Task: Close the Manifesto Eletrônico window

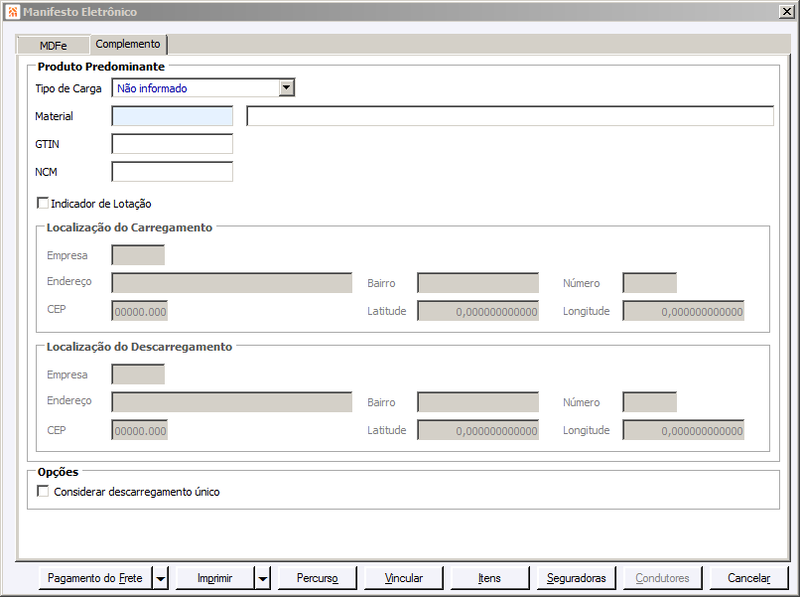Action: point(787,11)
